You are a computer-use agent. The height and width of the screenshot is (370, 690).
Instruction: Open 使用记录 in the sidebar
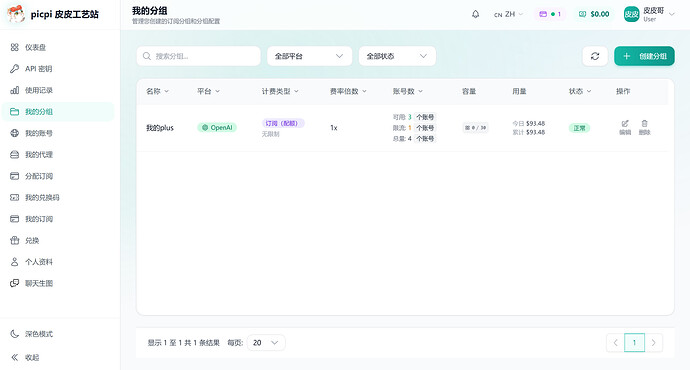(58, 90)
